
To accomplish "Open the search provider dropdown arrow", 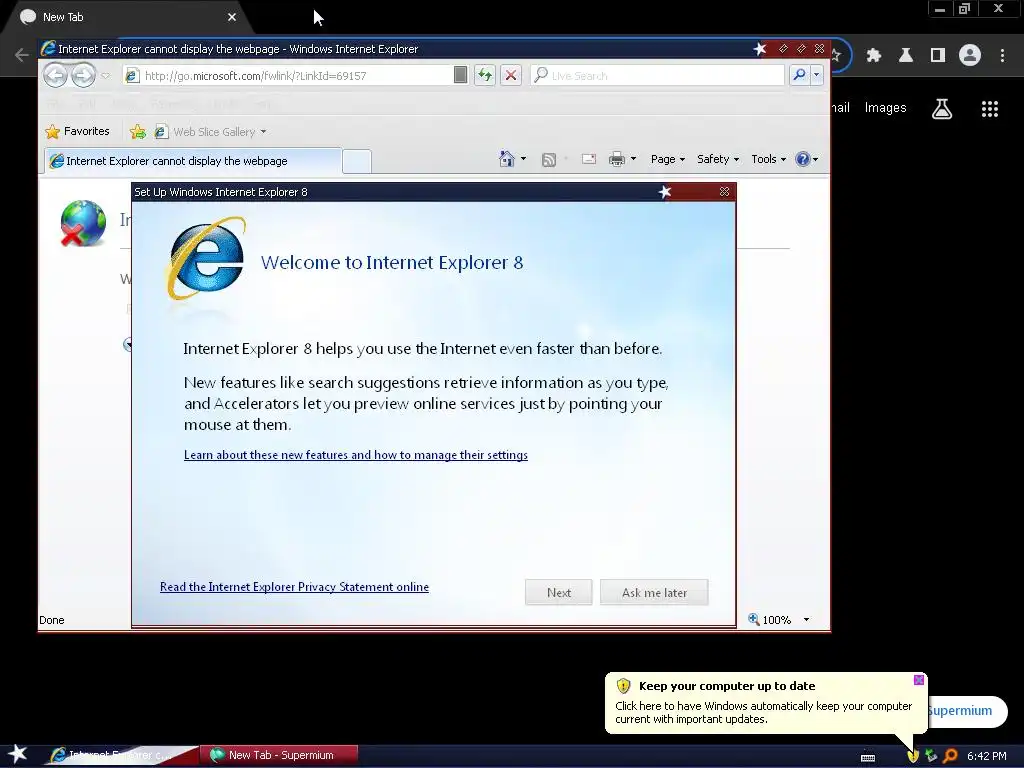I will pos(816,75).
